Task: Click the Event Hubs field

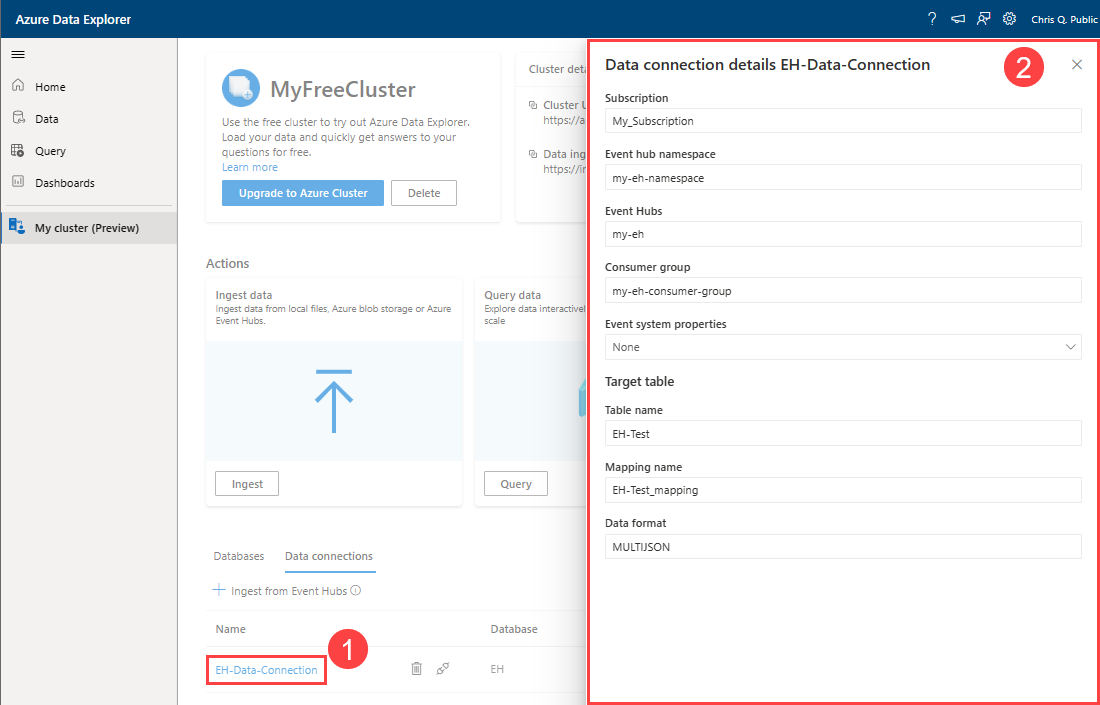Action: click(x=843, y=234)
